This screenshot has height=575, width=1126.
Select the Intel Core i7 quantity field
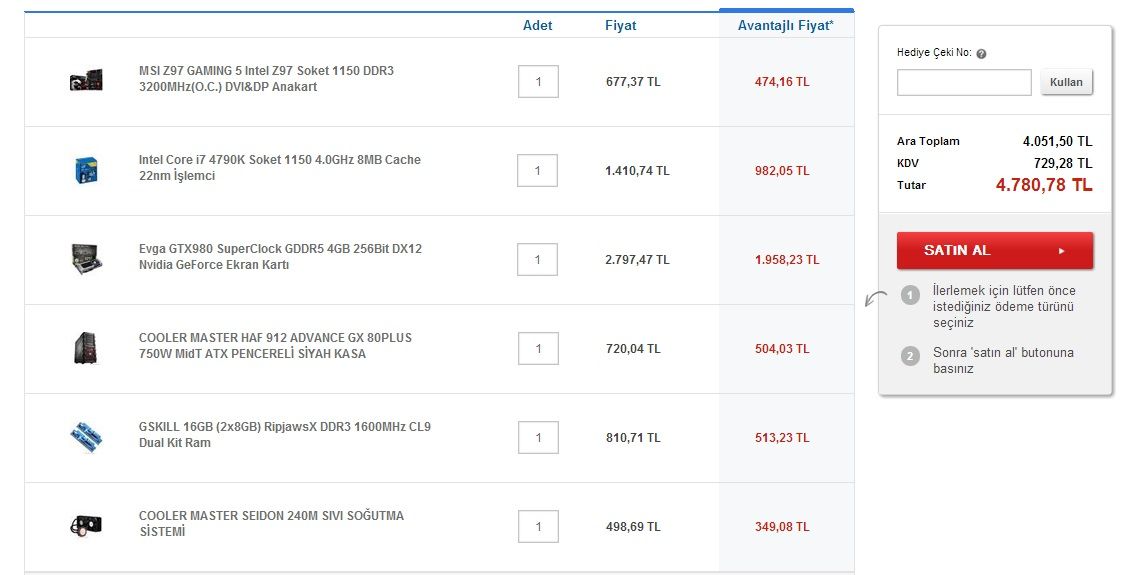[538, 171]
